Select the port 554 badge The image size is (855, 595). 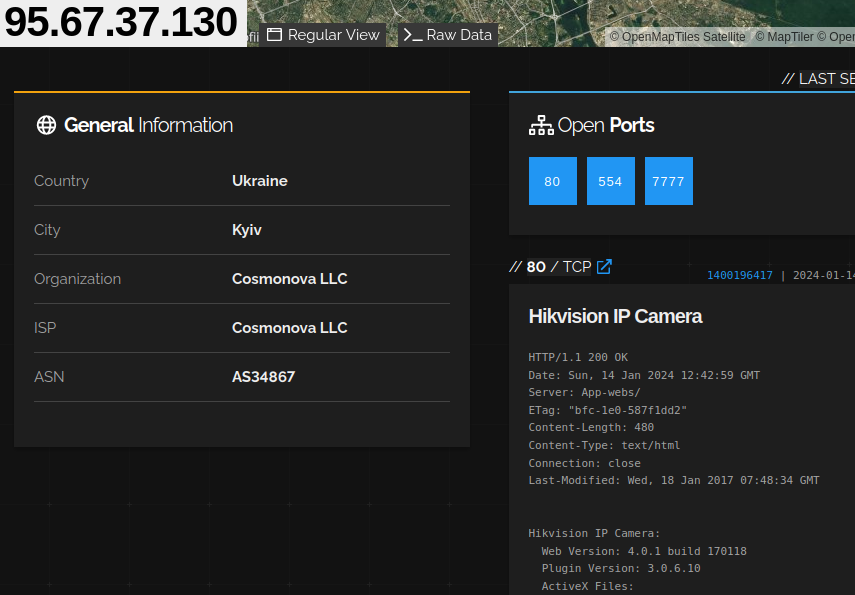pos(611,181)
